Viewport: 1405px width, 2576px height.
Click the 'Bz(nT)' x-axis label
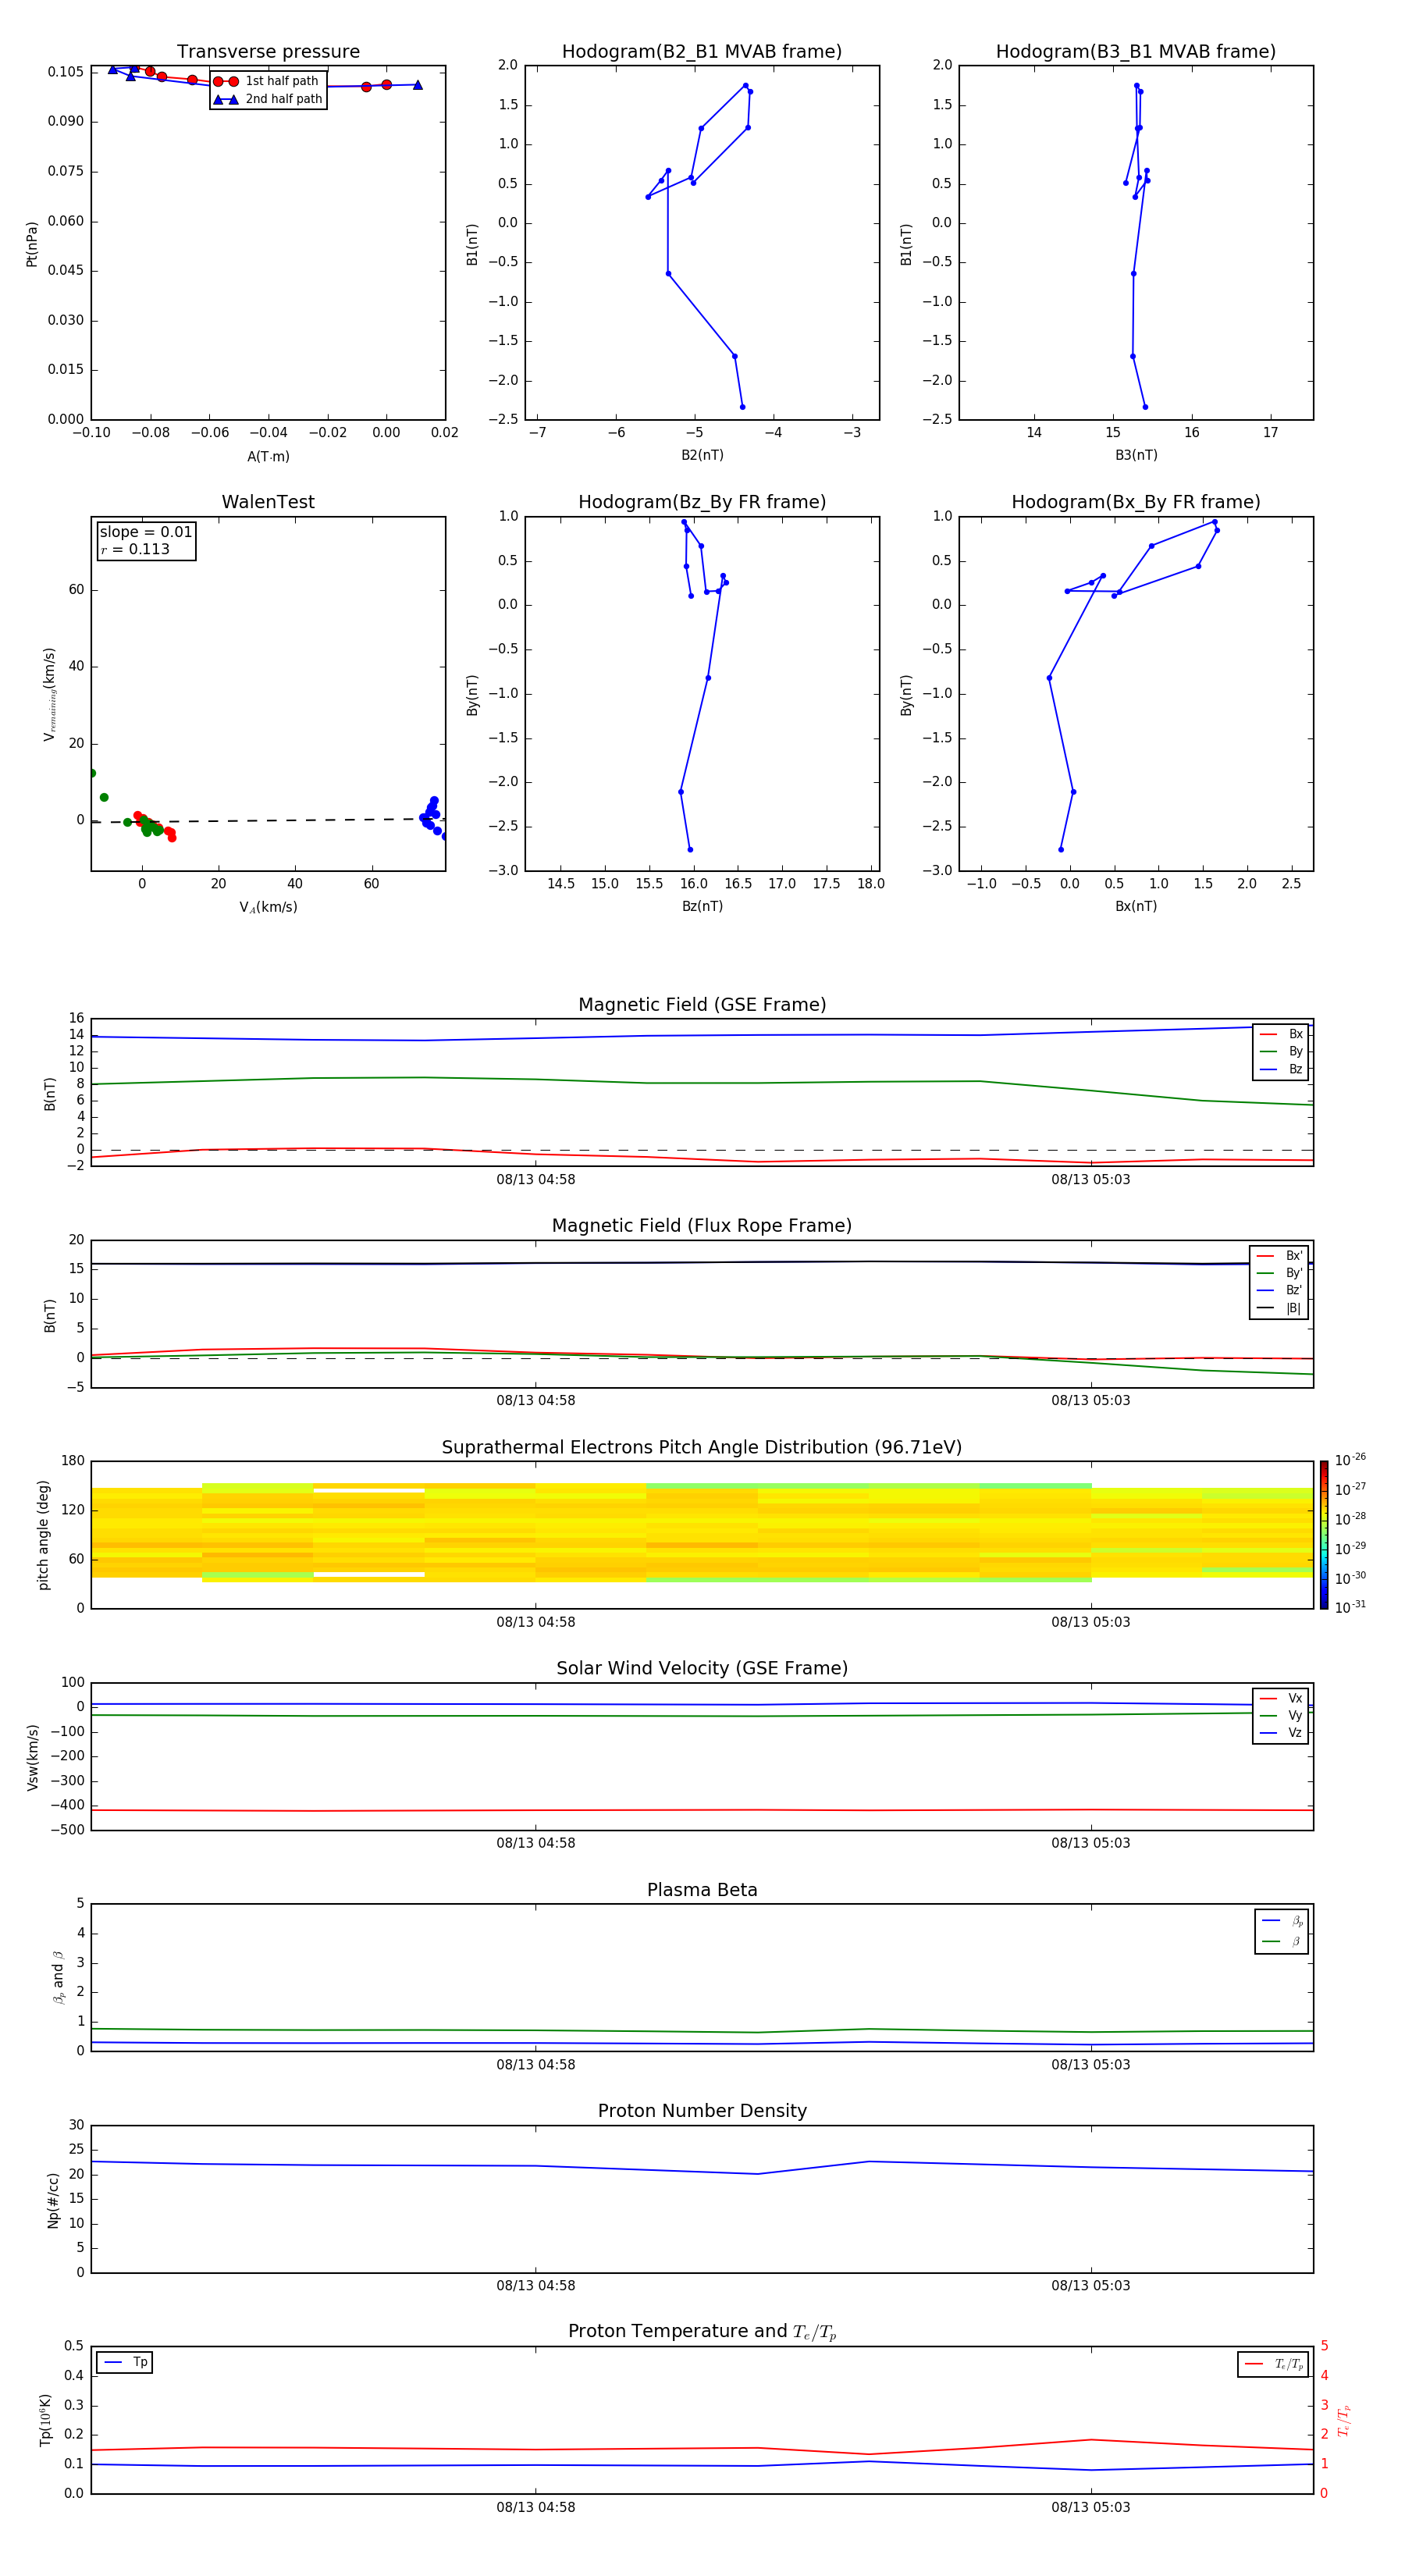(702, 906)
